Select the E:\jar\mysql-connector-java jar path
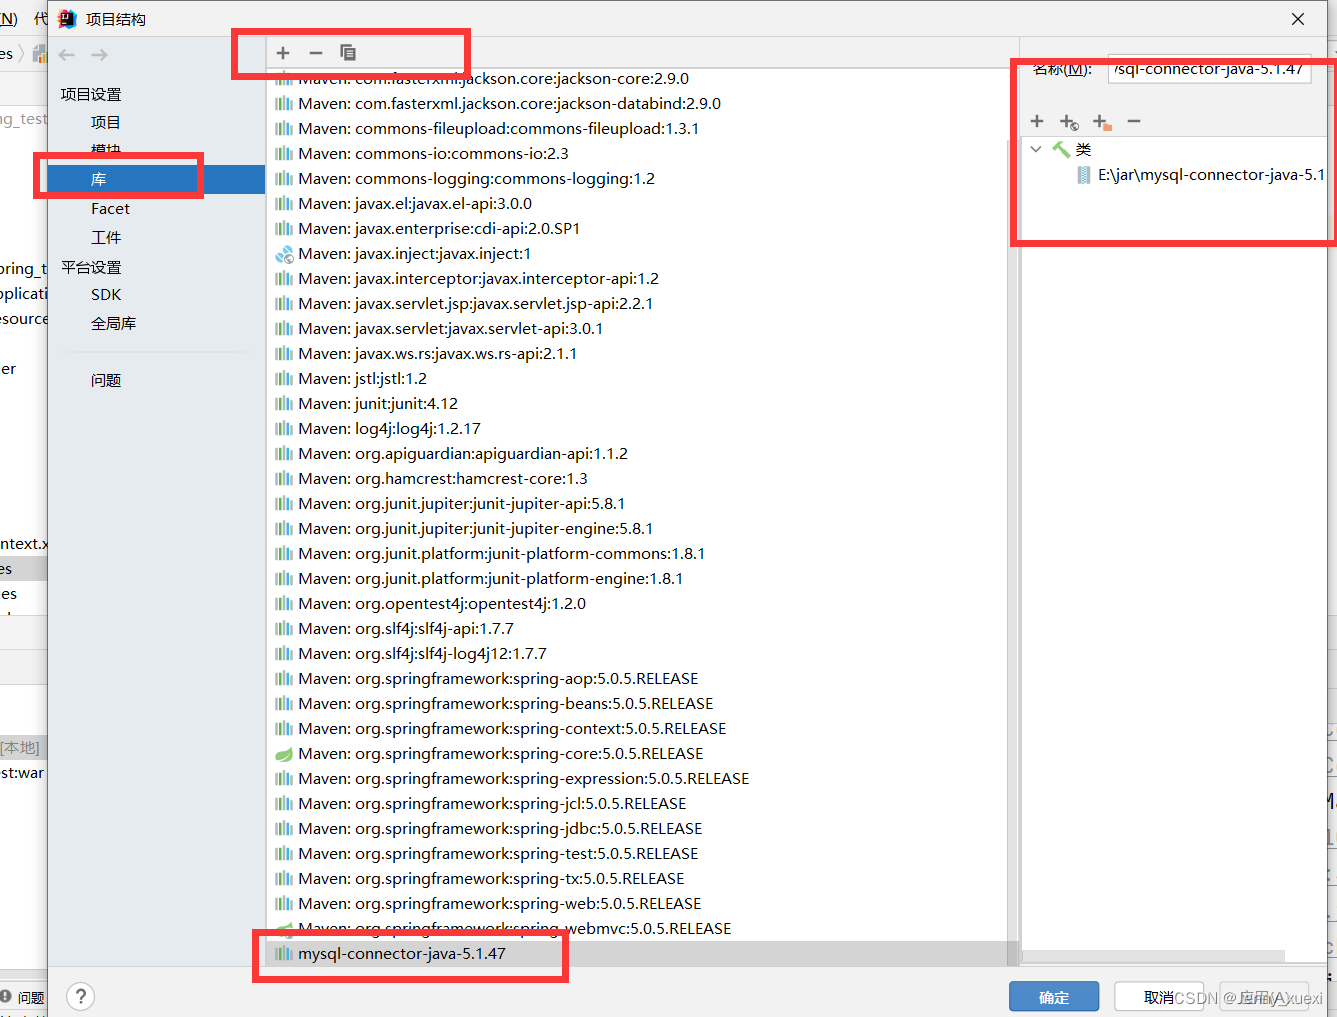Viewport: 1337px width, 1017px height. tap(1211, 175)
